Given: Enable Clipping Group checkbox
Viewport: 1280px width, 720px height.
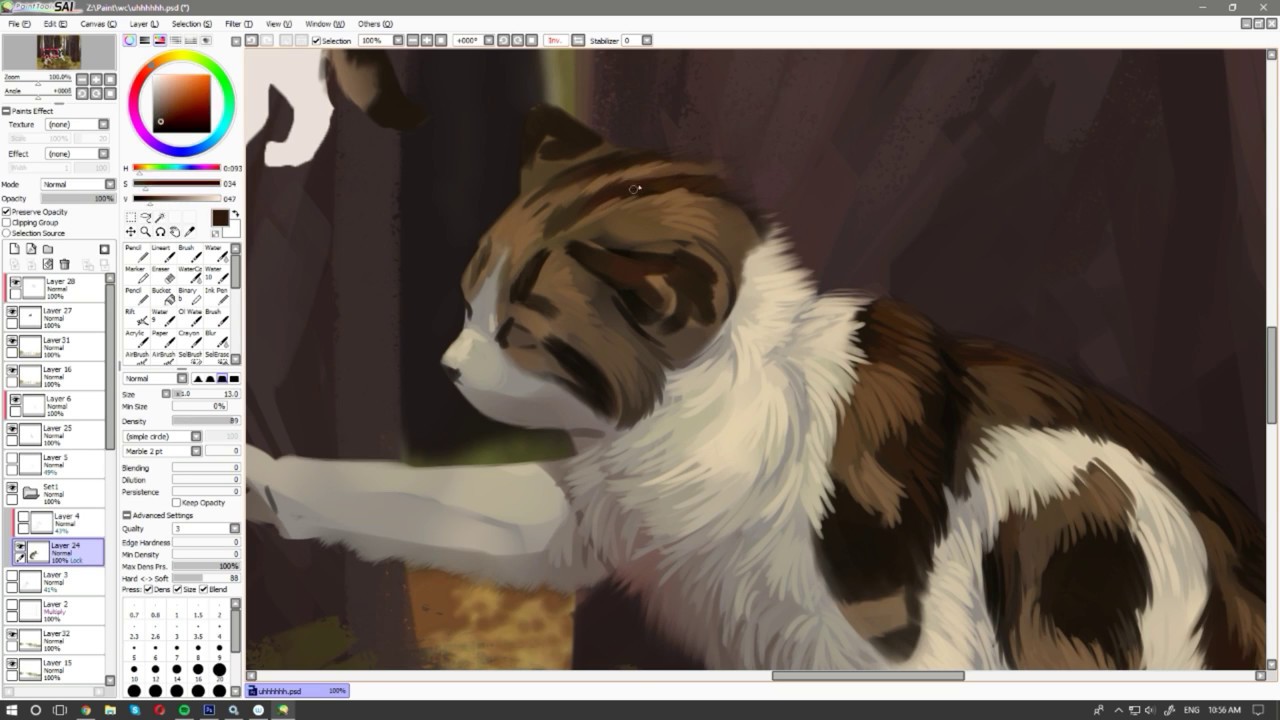Looking at the screenshot, I should click(x=7, y=223).
